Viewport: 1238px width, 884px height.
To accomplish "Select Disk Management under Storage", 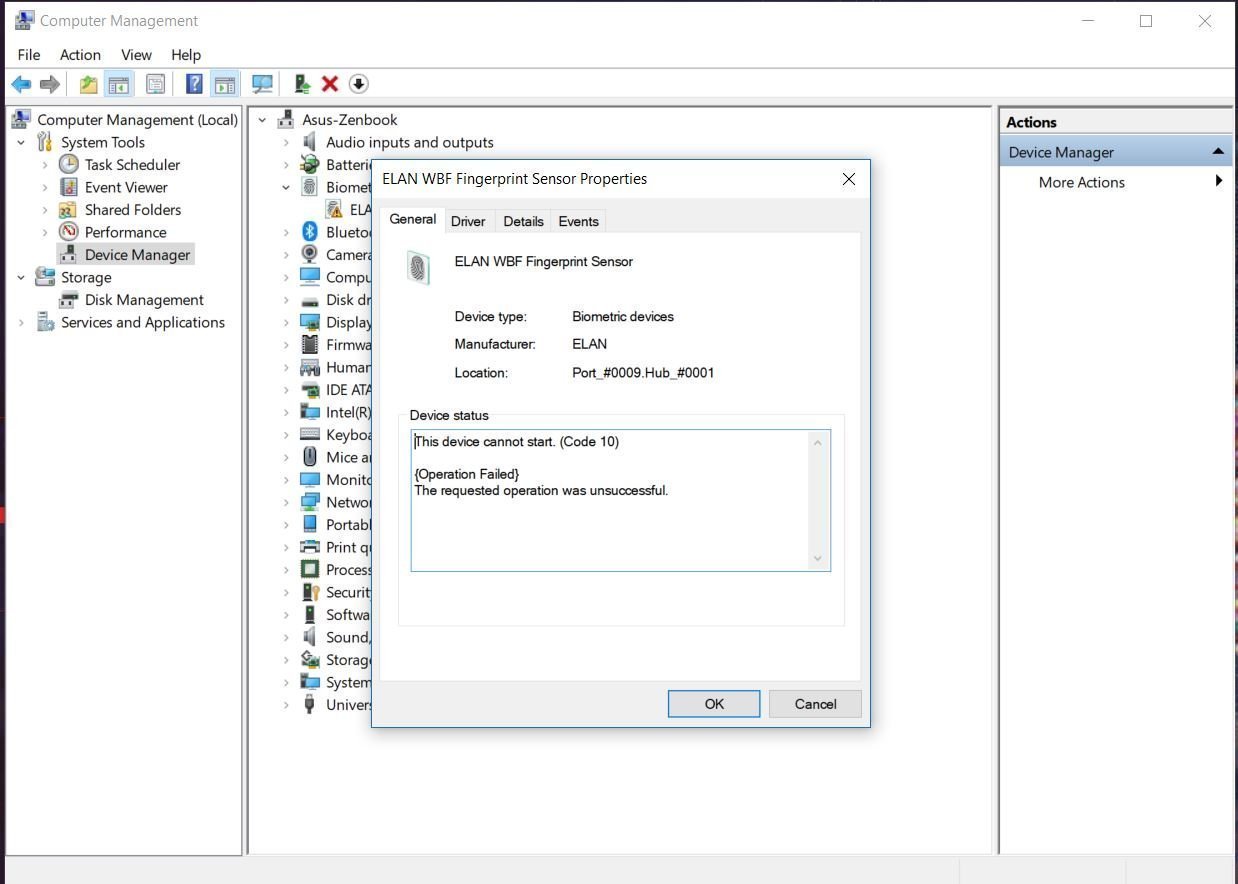I will 144,300.
